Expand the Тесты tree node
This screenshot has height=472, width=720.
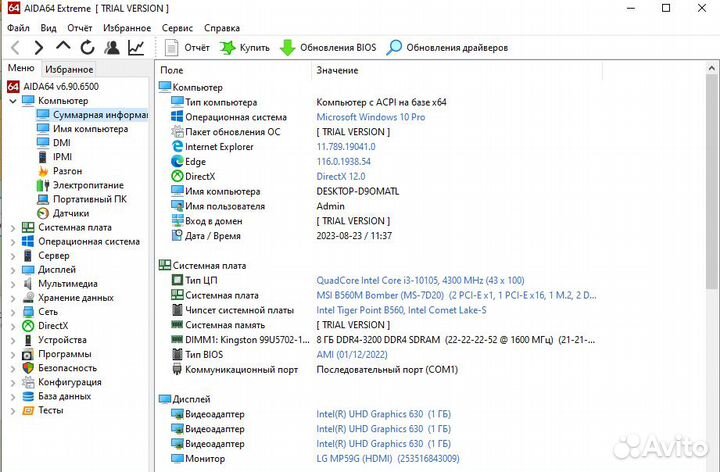tap(13, 410)
